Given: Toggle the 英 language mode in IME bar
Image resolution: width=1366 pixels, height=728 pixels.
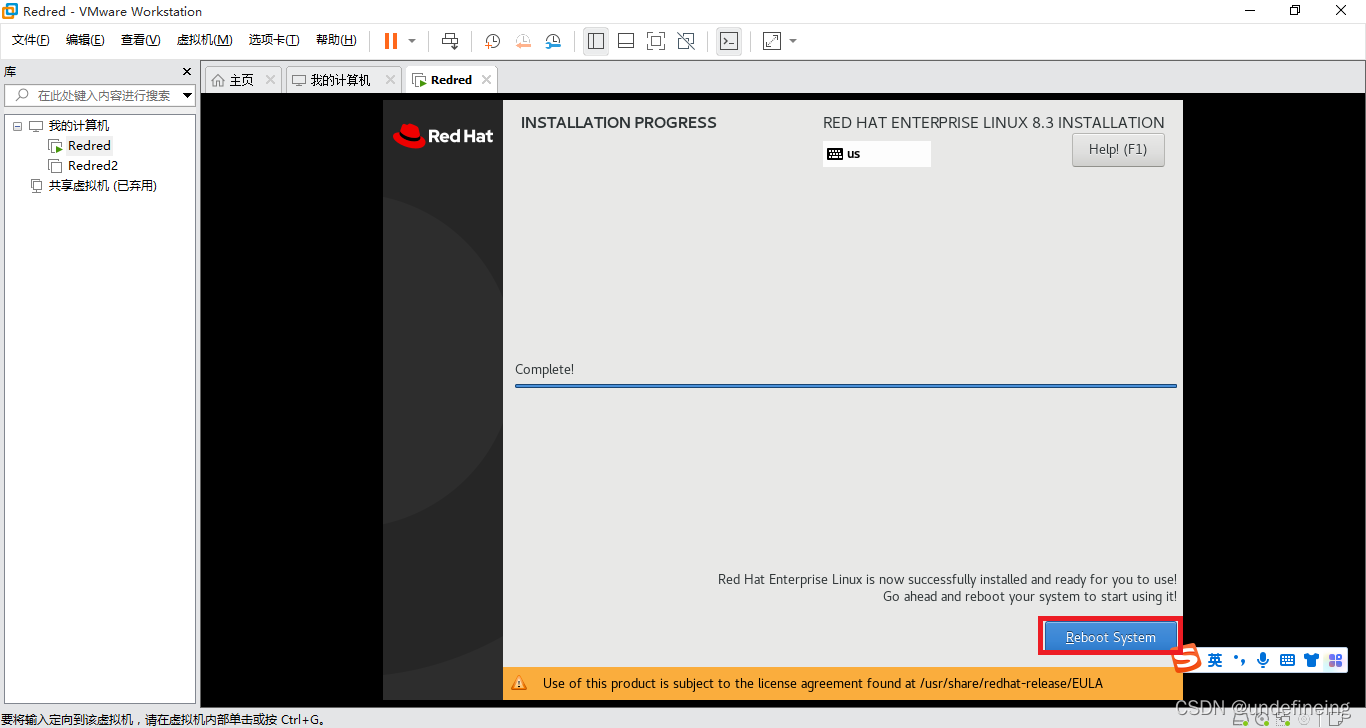Looking at the screenshot, I should point(1214,660).
